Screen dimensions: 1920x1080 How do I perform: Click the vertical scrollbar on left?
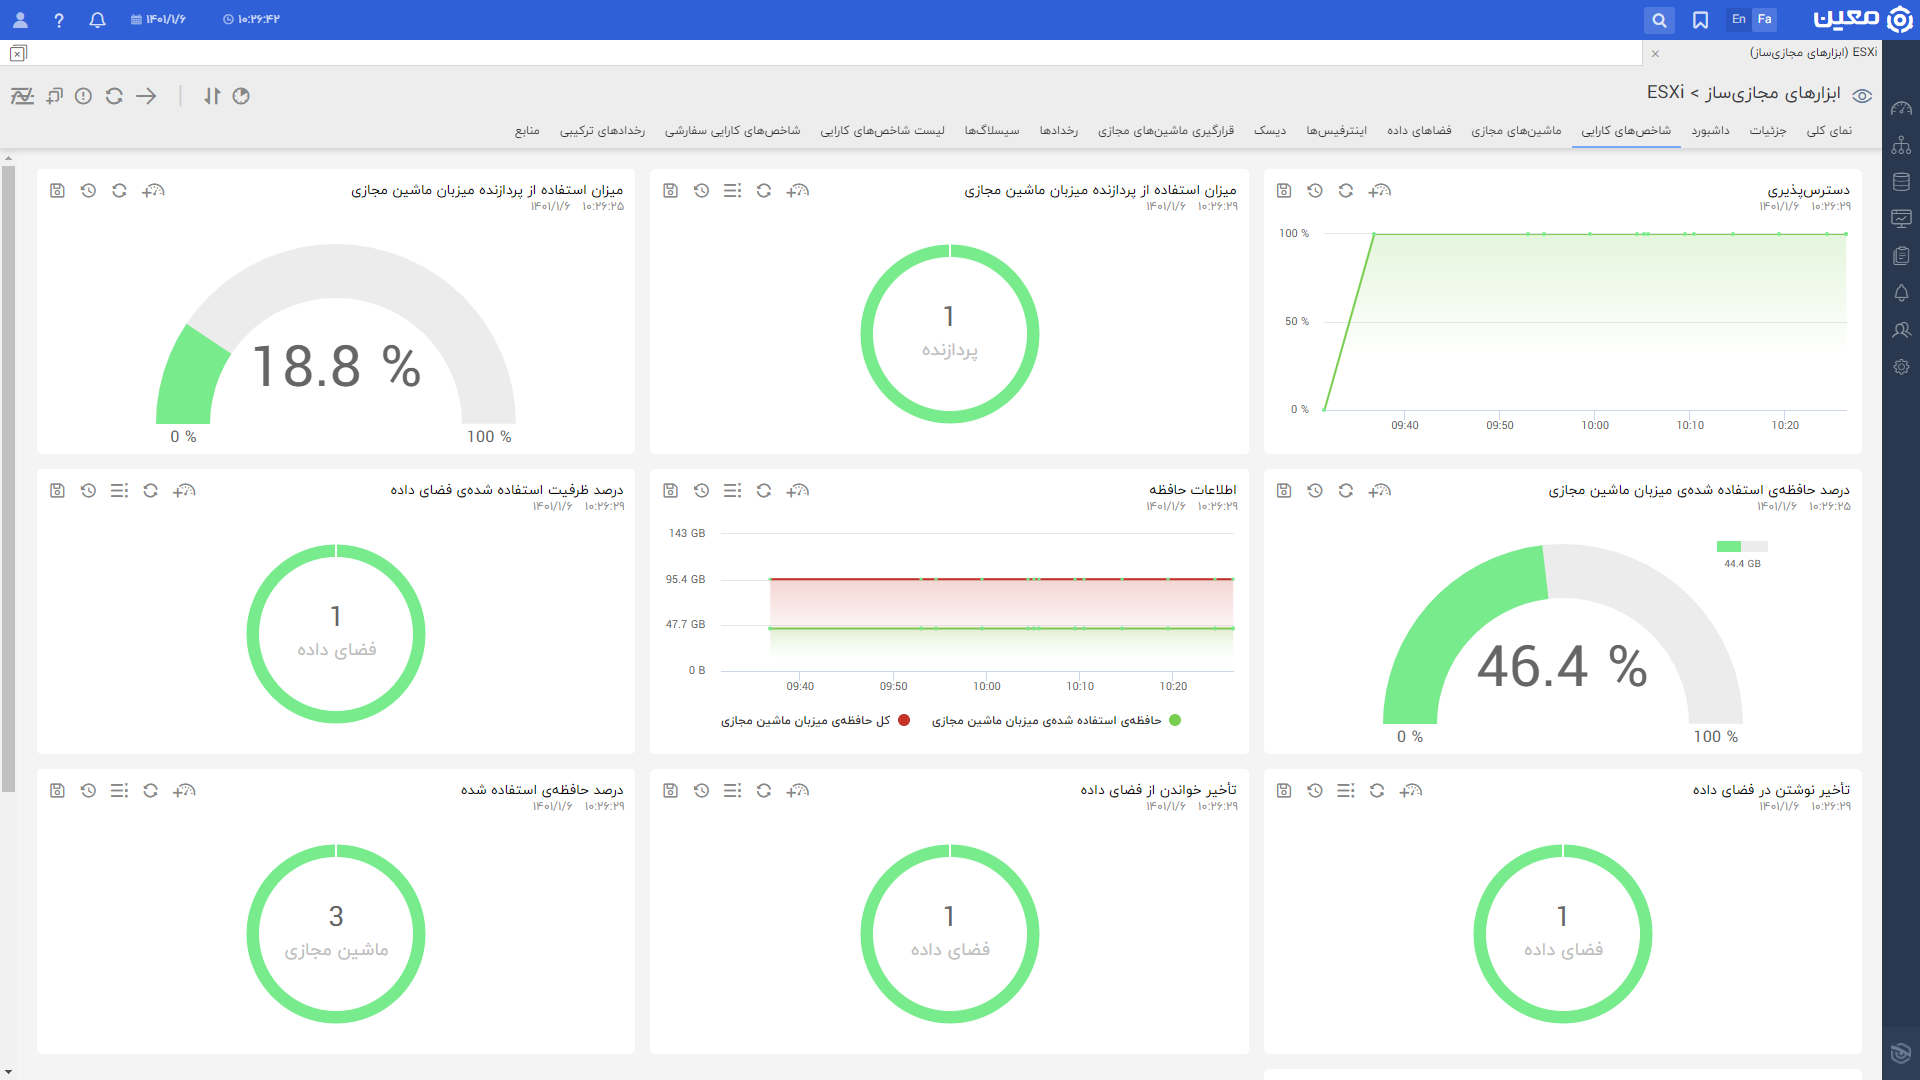(8, 478)
